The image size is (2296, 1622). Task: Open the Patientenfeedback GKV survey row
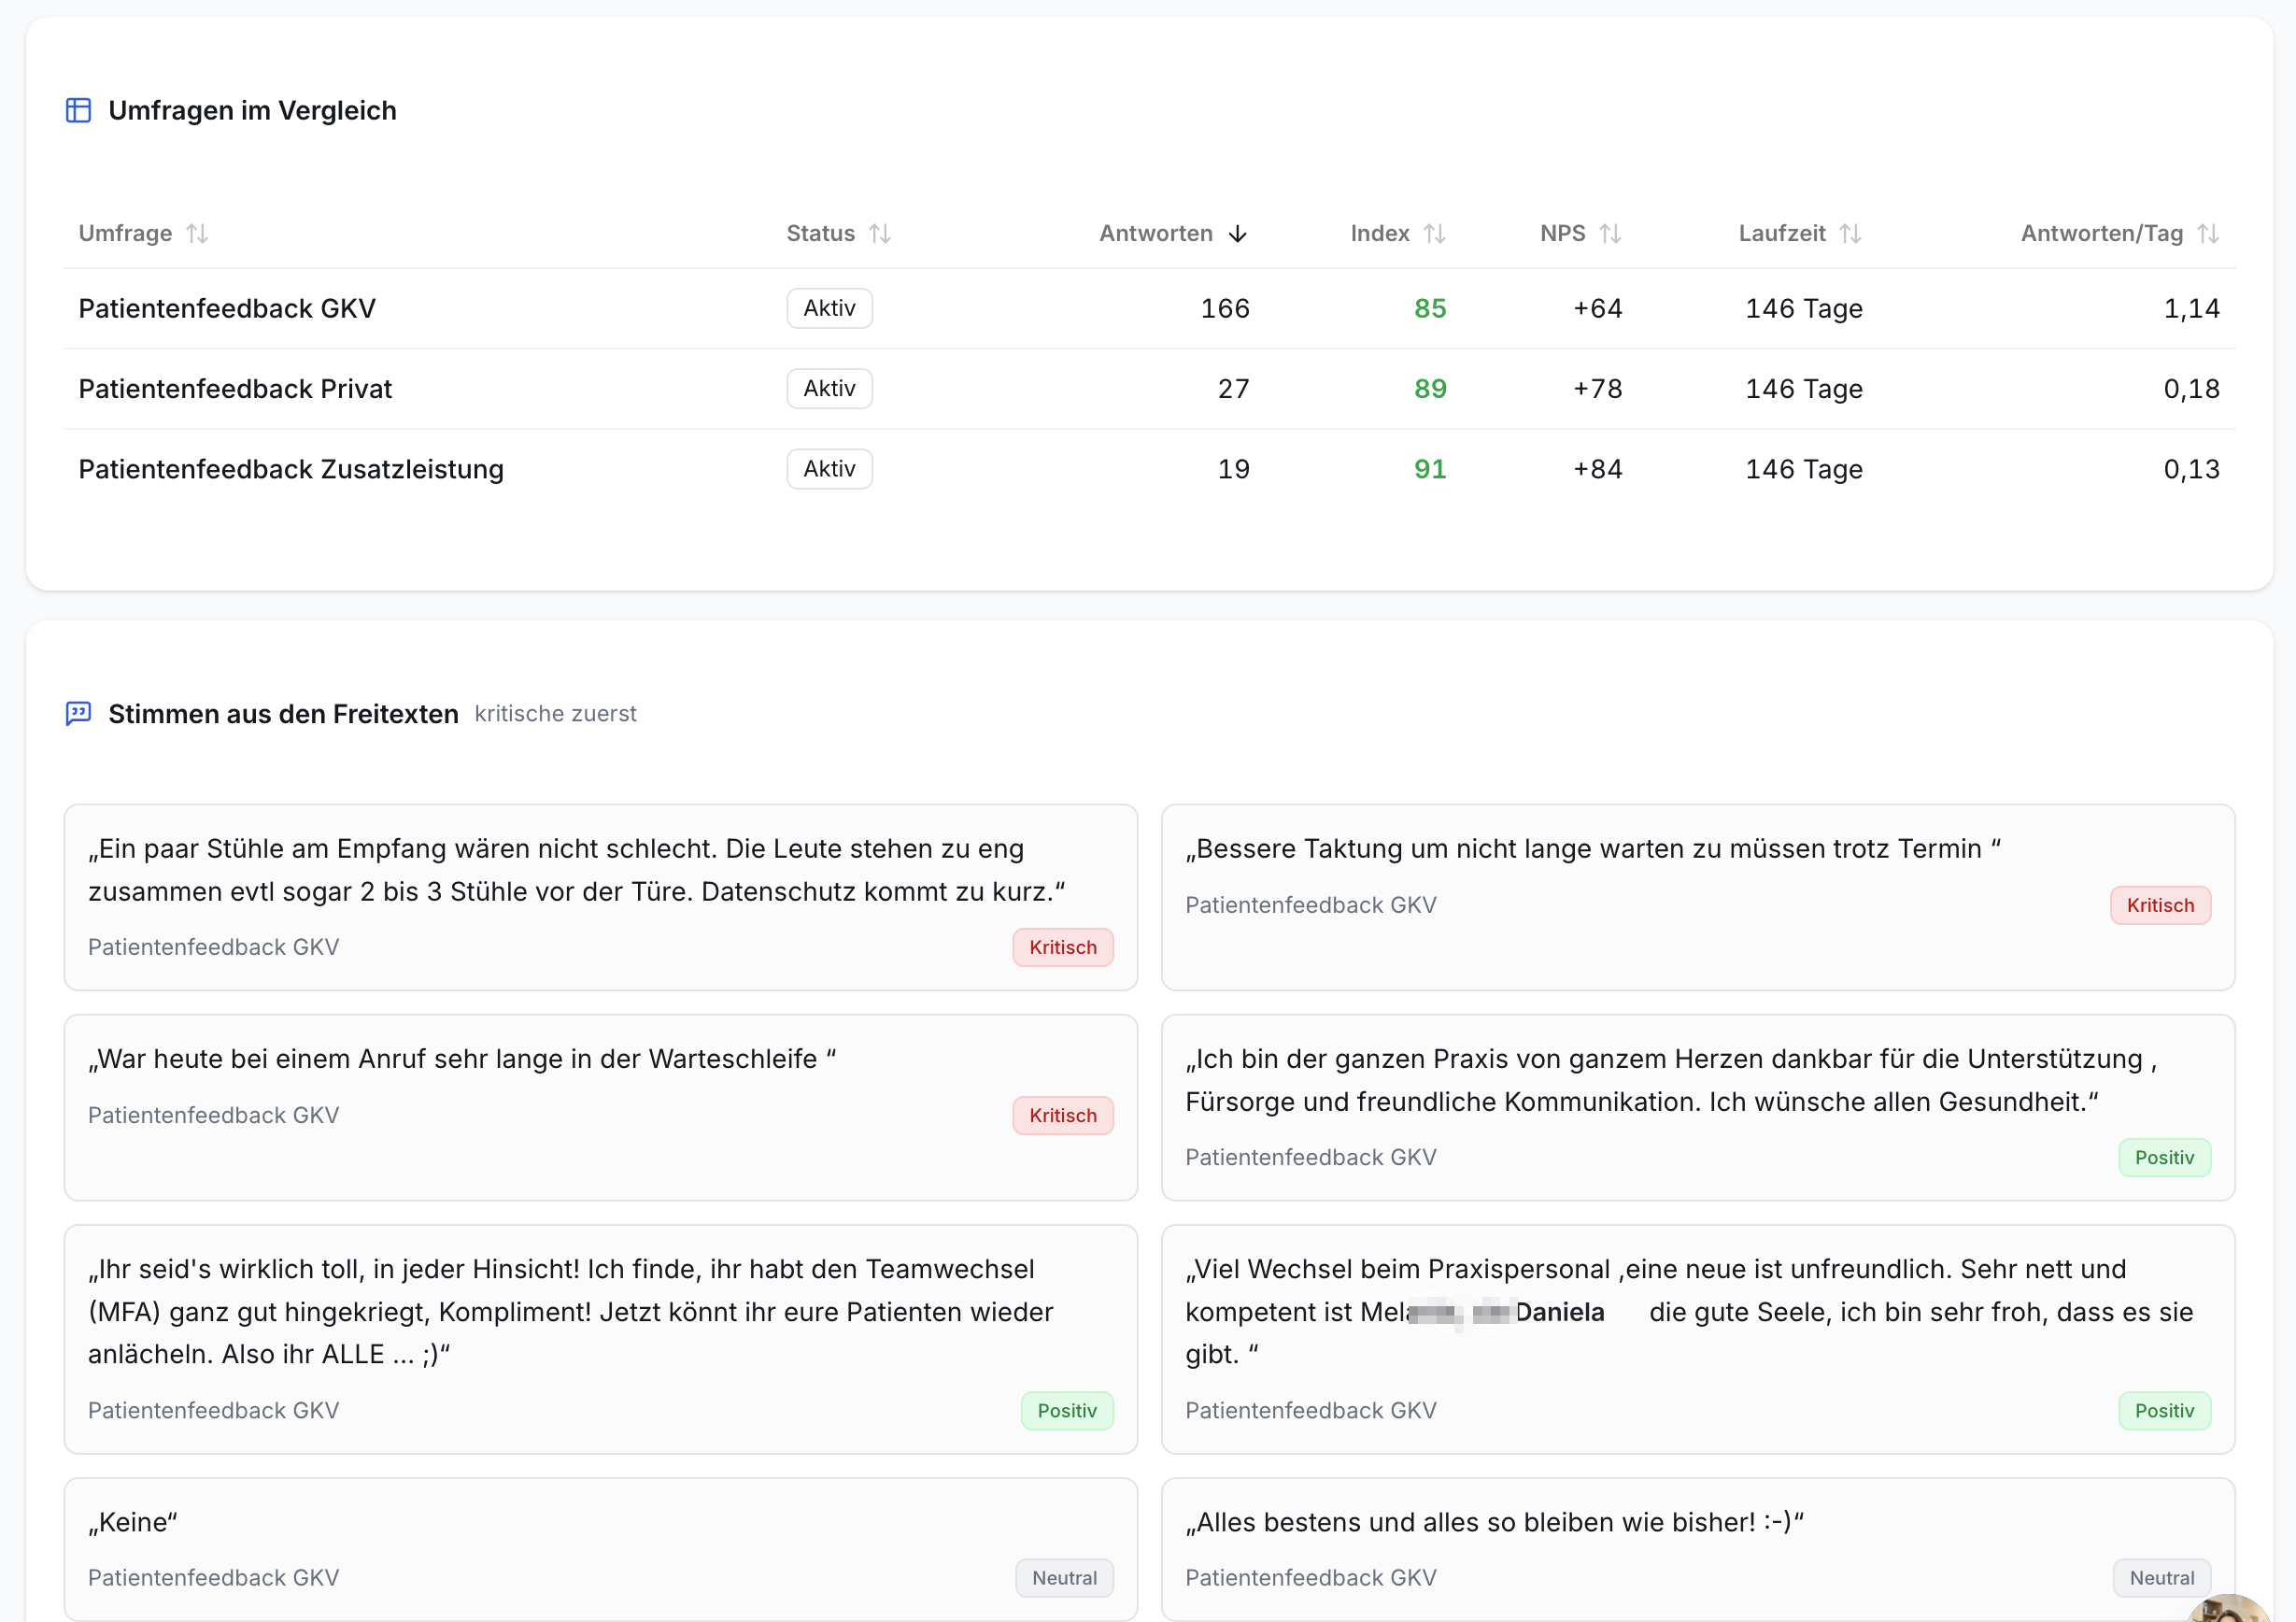point(1149,309)
